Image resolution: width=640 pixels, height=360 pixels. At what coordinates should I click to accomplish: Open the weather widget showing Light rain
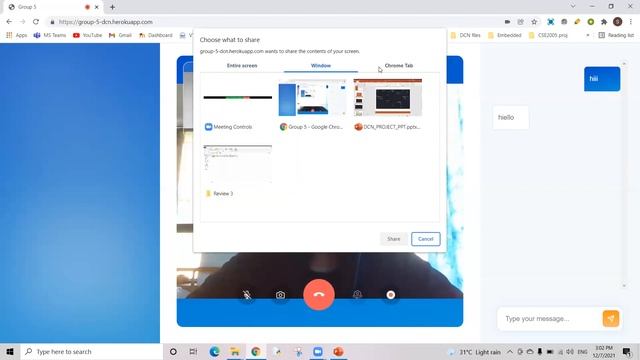(x=475, y=352)
